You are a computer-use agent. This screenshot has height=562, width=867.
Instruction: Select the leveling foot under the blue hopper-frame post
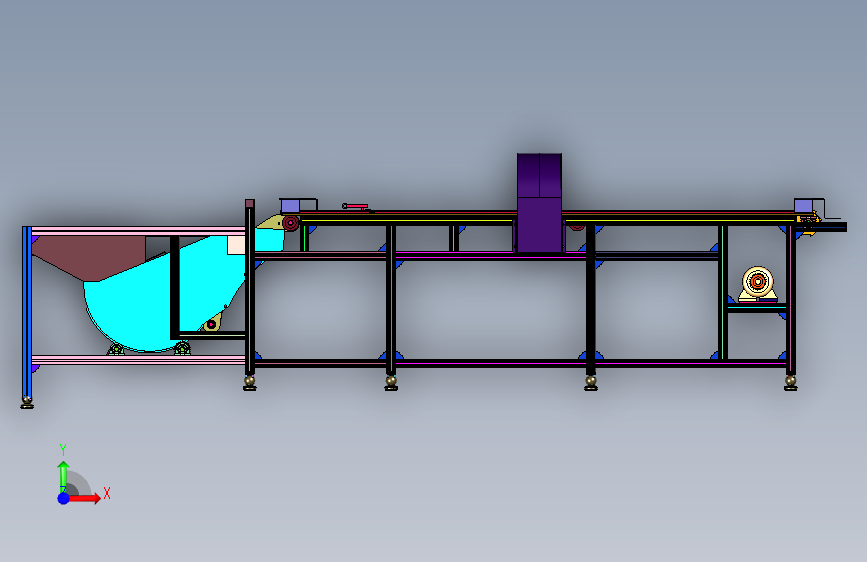(x=27, y=402)
